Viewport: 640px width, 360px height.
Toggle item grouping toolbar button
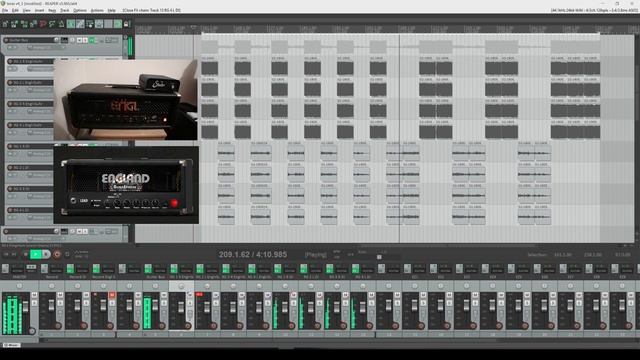(x=80, y=24)
